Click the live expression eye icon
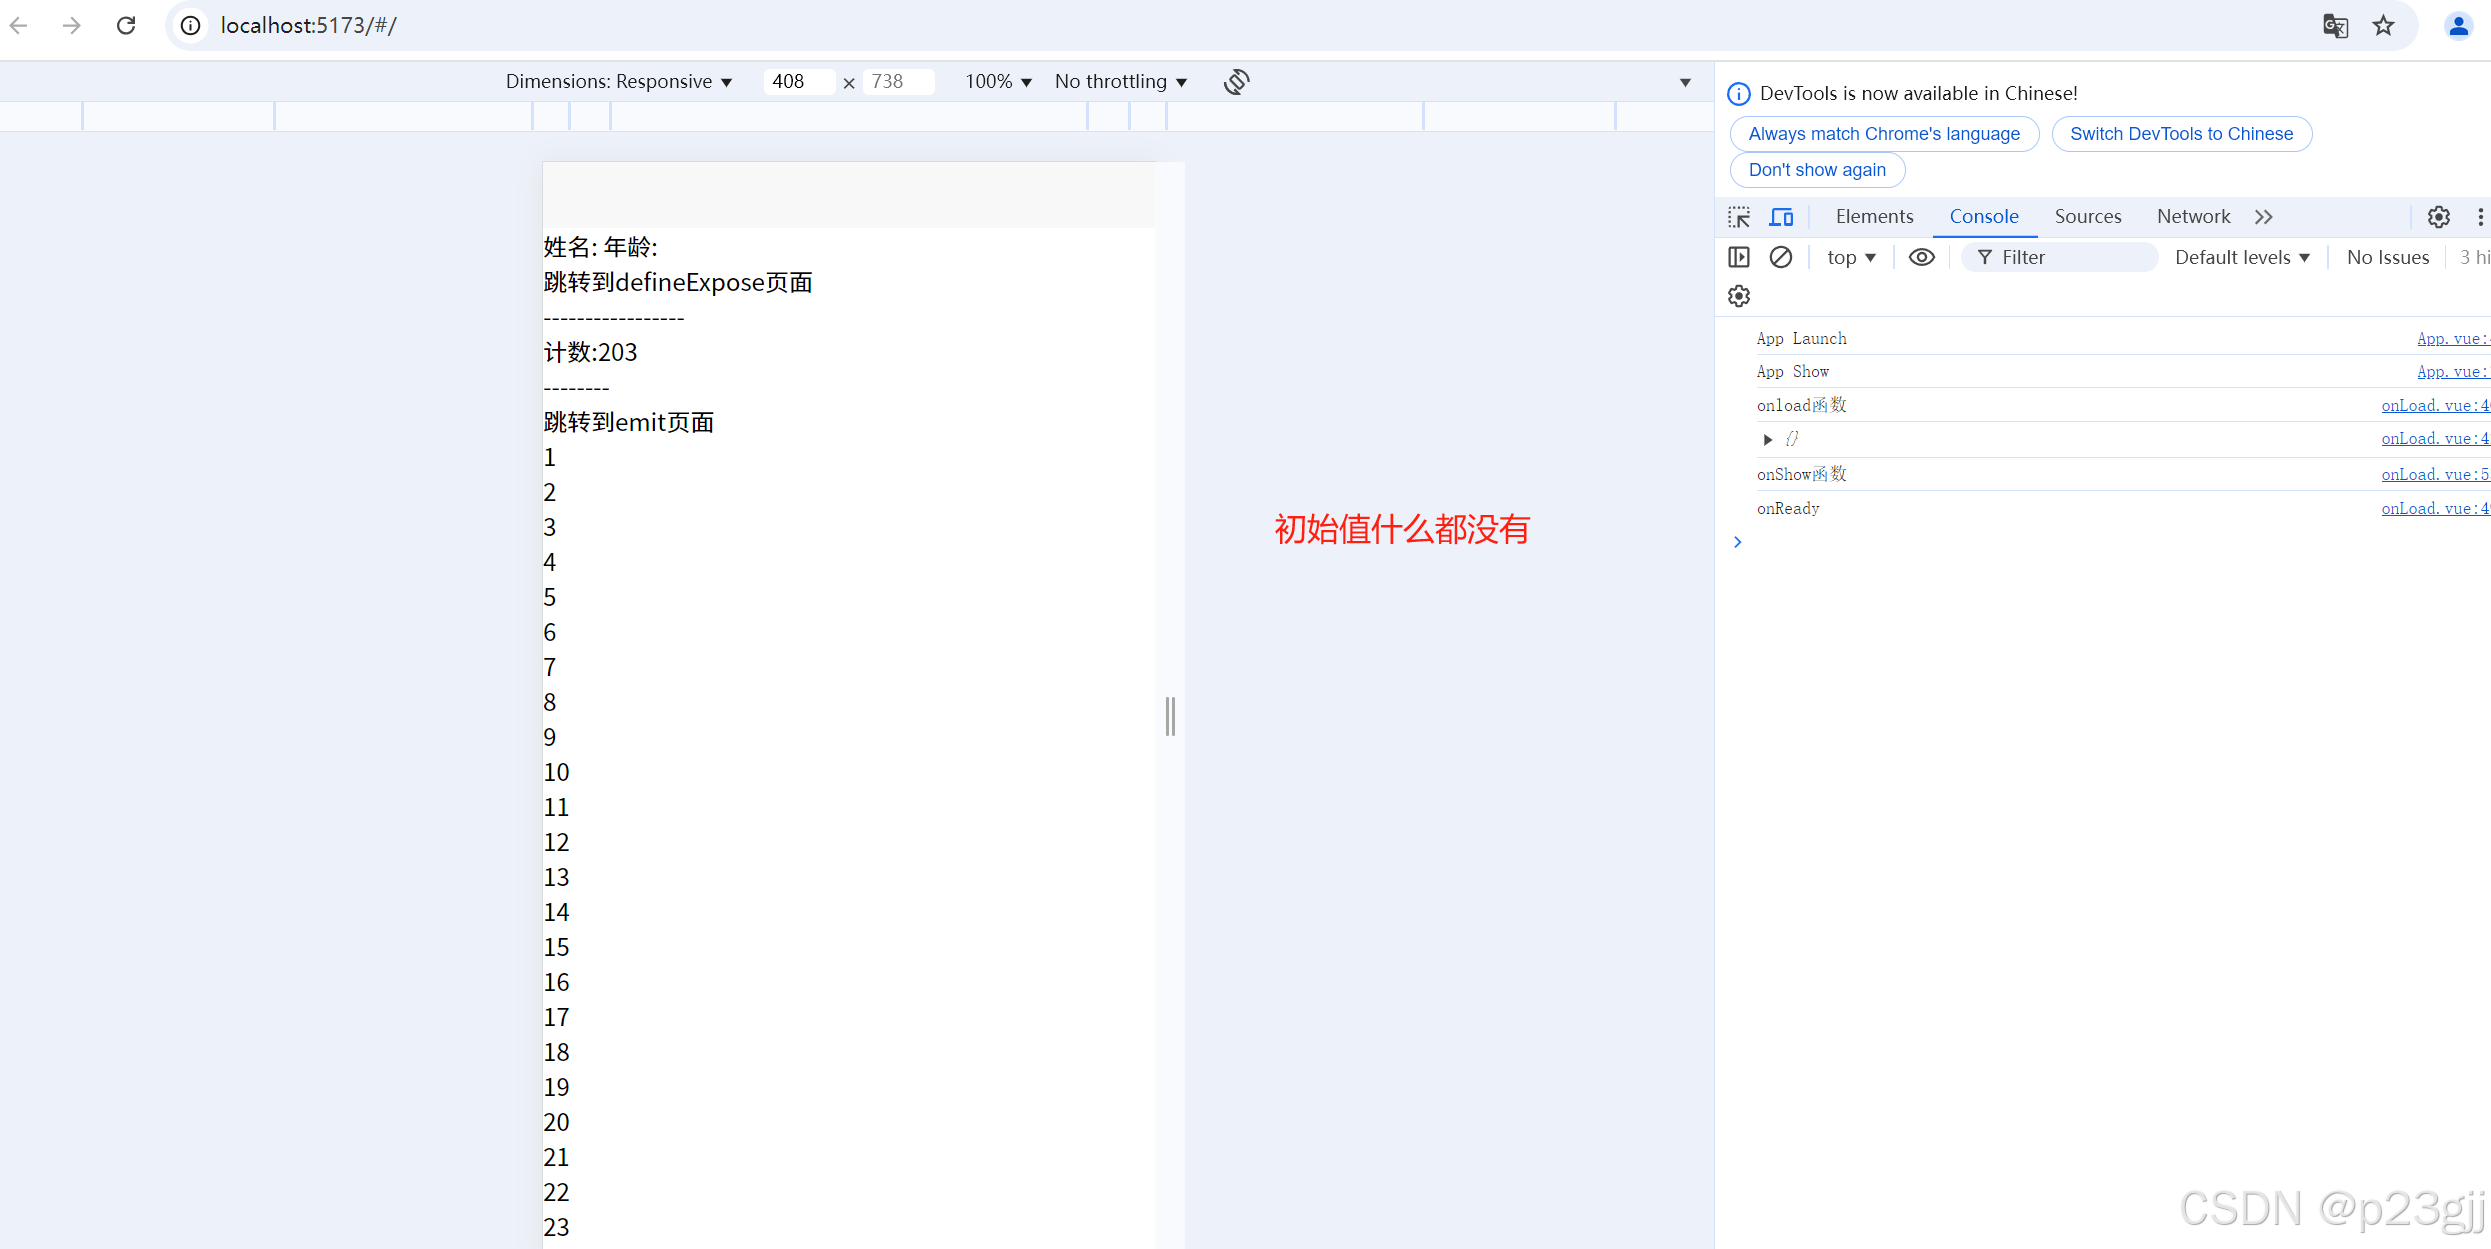Image resolution: width=2491 pixels, height=1249 pixels. 1921,257
